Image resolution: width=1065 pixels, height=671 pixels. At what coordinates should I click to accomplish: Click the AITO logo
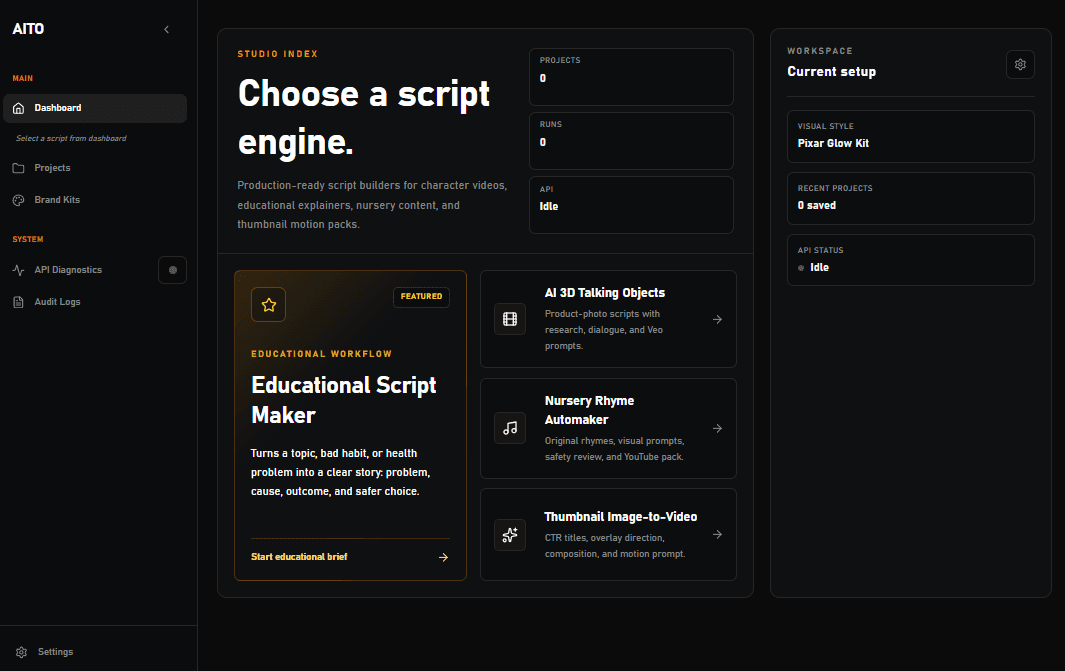pos(28,29)
